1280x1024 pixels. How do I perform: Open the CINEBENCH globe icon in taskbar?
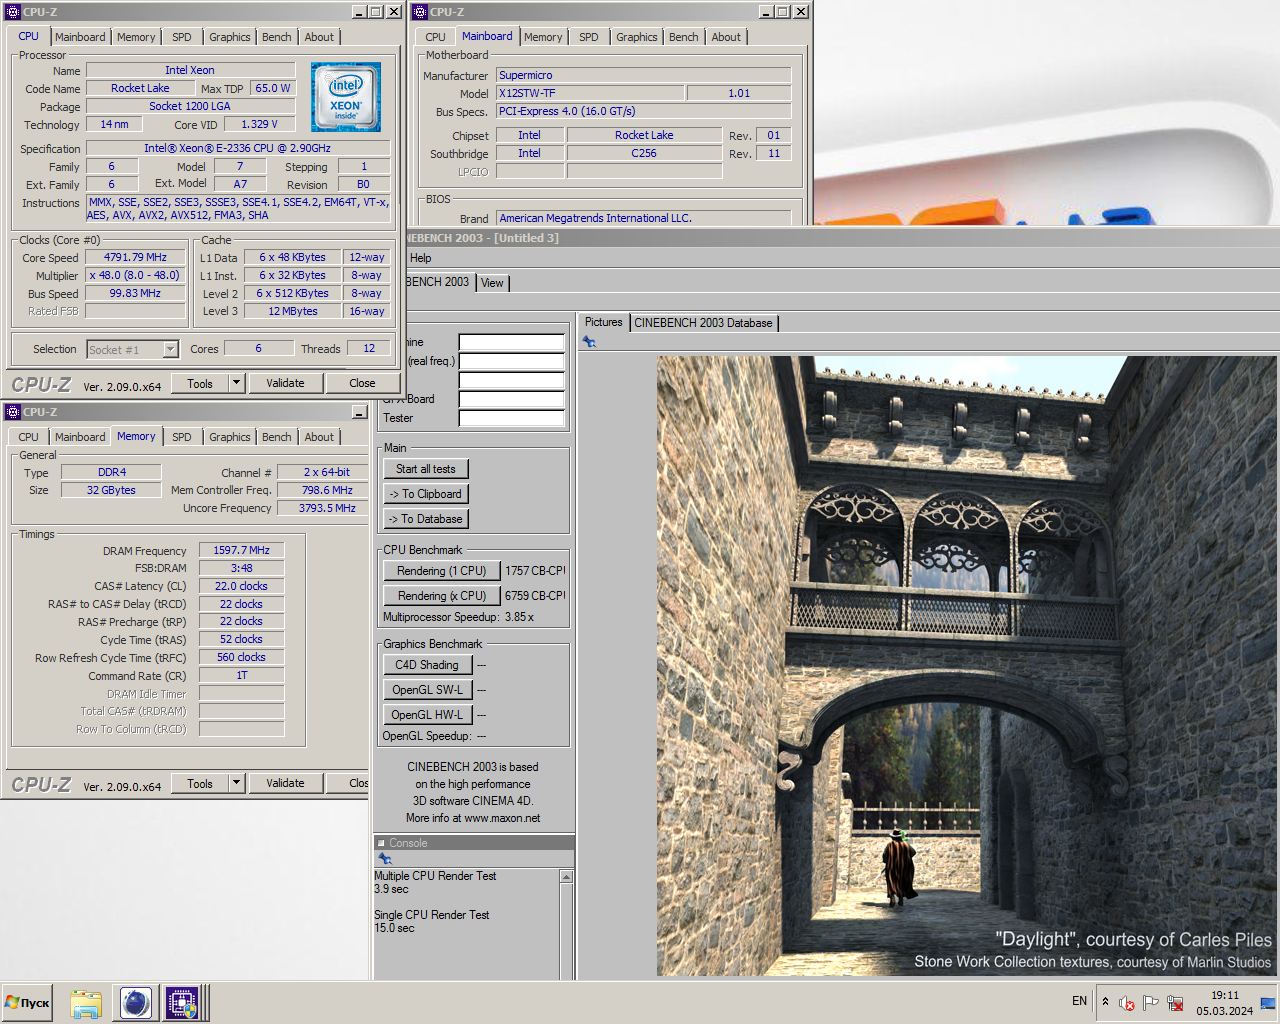pyautogui.click(x=135, y=1003)
